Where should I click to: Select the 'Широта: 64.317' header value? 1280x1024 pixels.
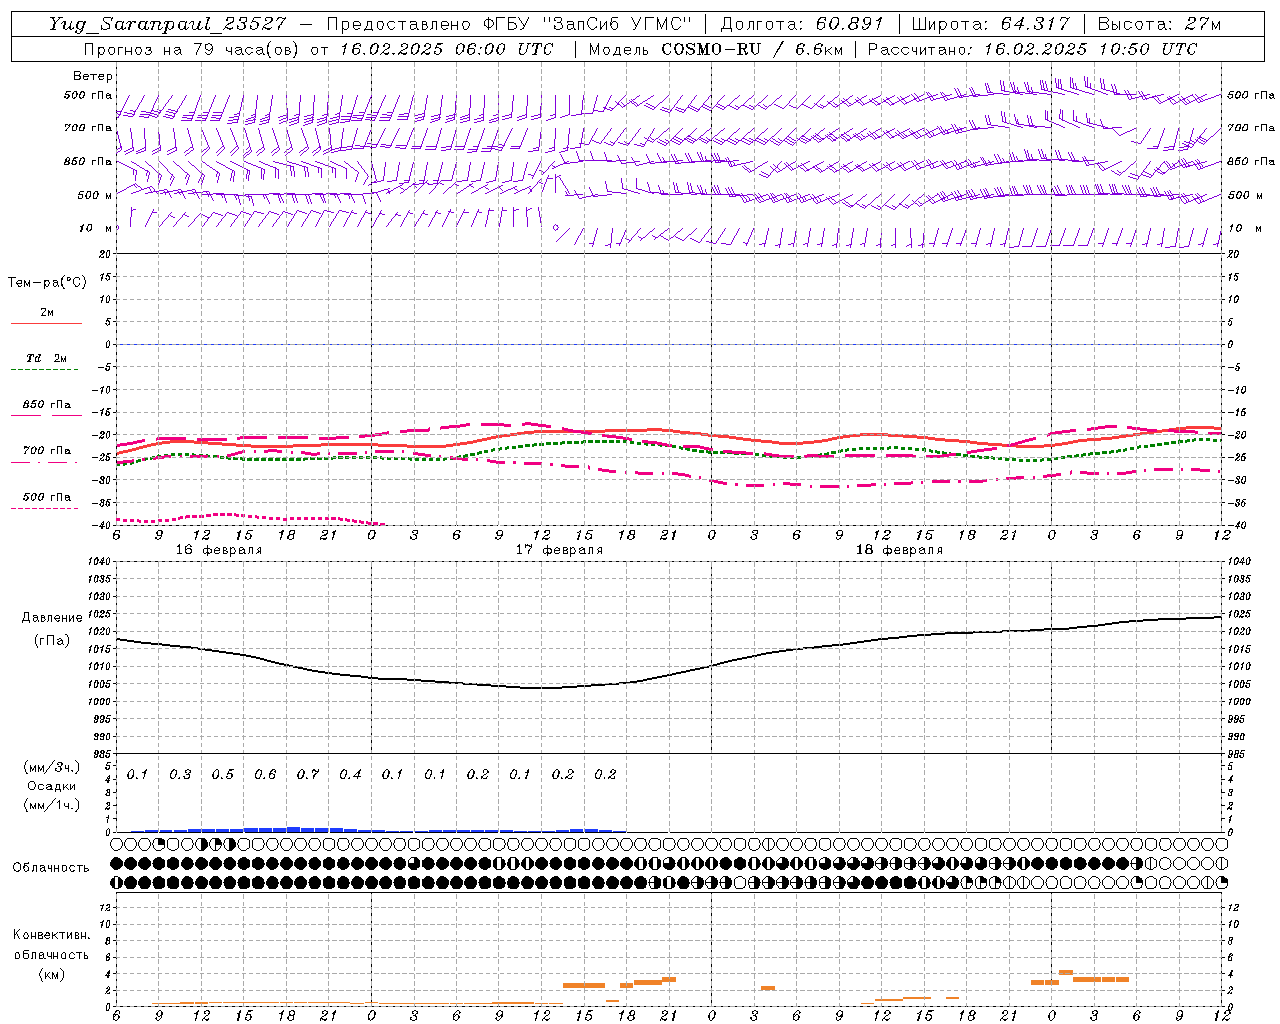[x=990, y=24]
